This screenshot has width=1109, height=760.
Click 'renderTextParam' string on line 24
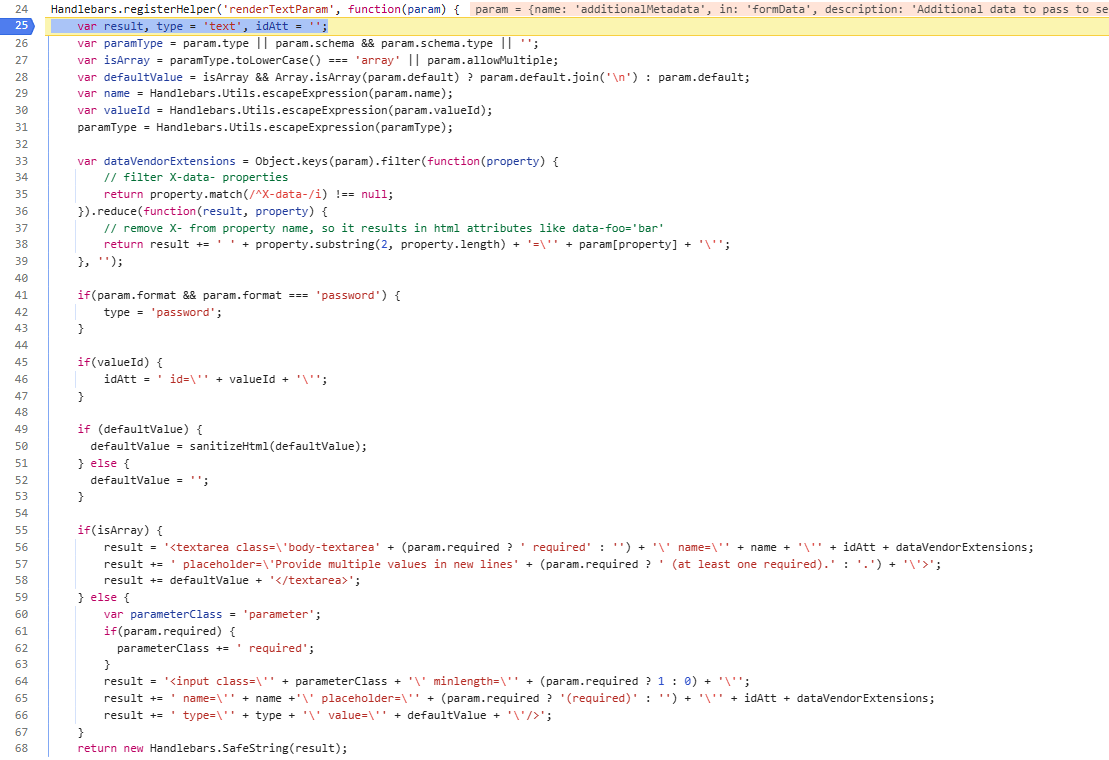click(x=279, y=9)
